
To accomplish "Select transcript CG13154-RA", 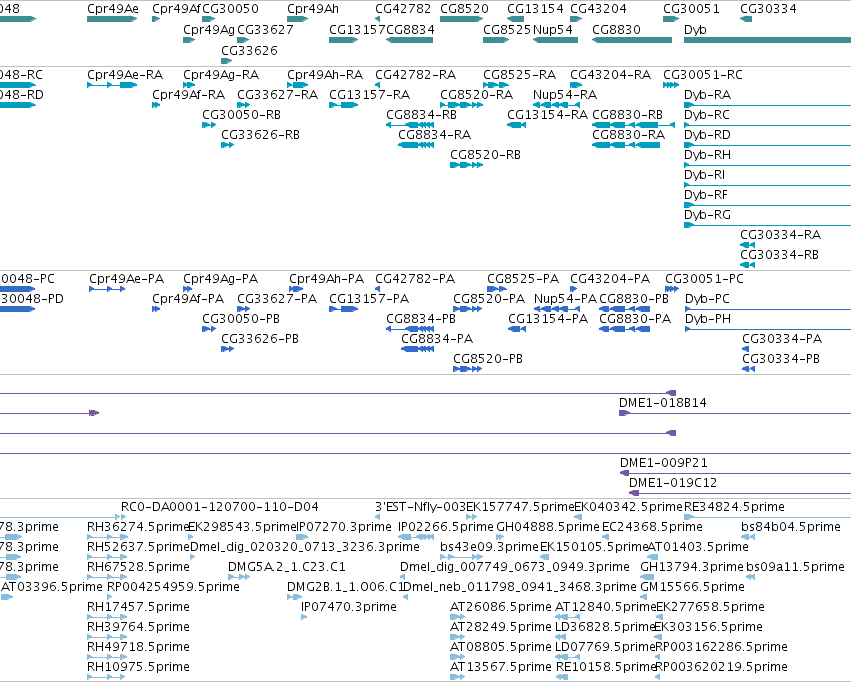I will [516, 125].
